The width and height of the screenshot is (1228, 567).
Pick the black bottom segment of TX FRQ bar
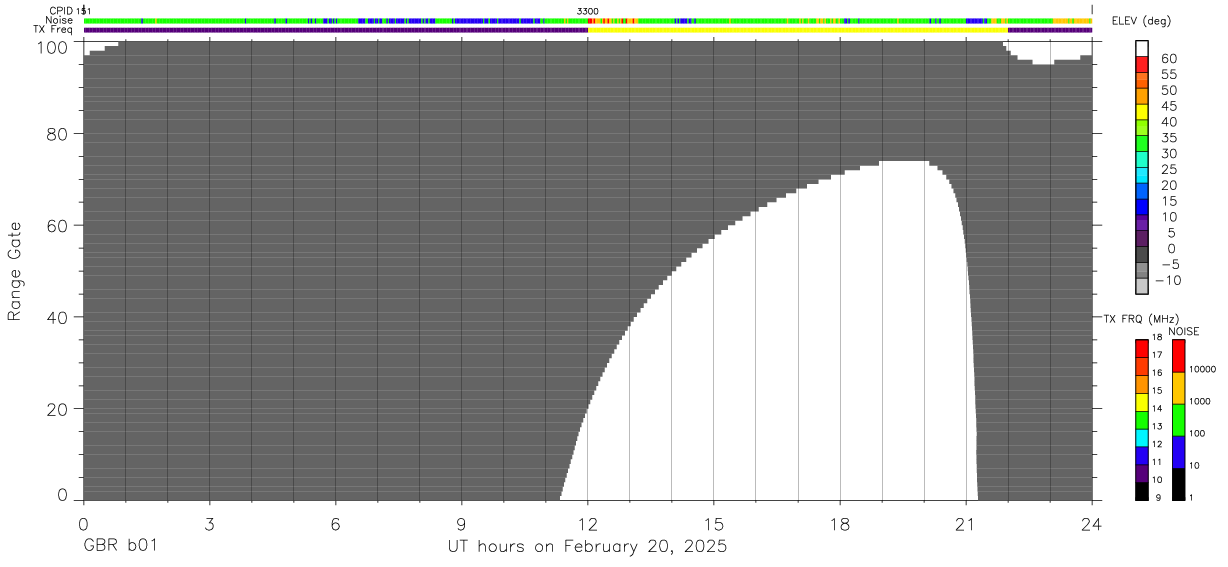[1142, 491]
